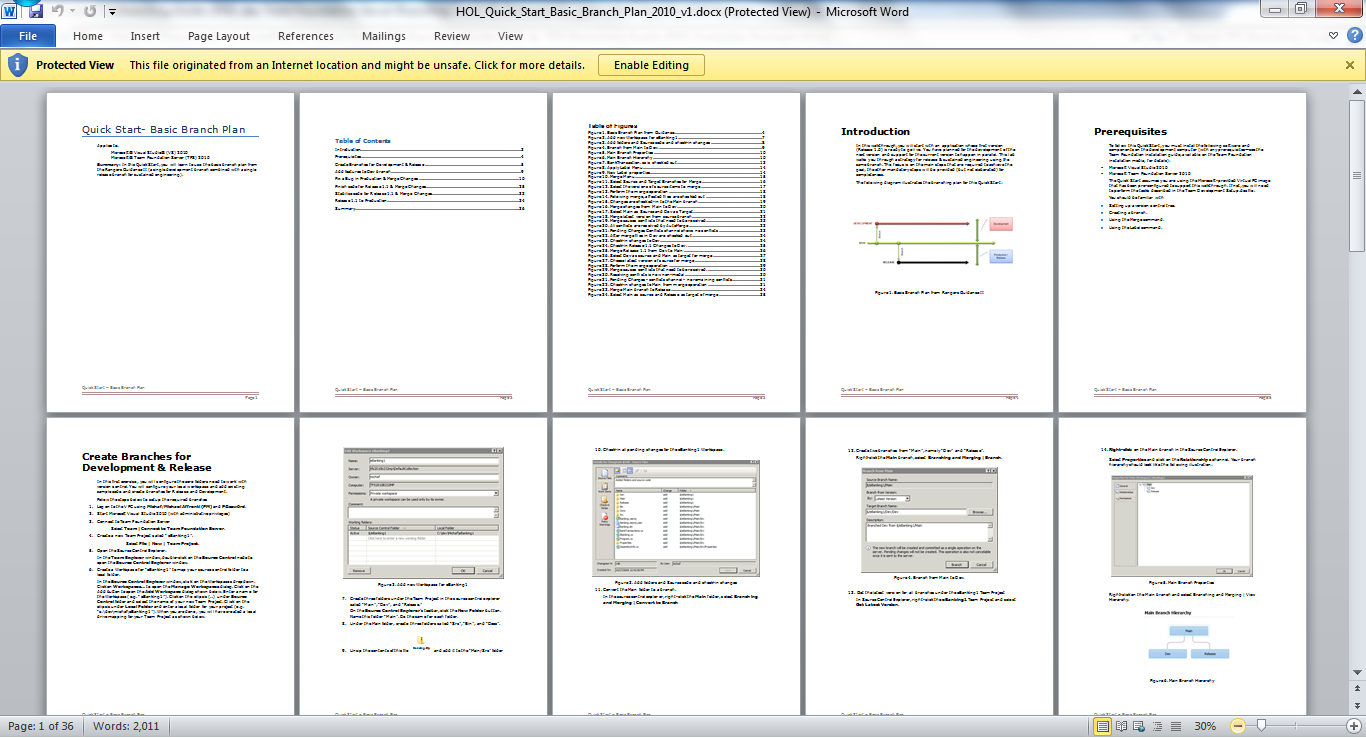1366x738 pixels.
Task: Click the Table of Contents page
Action: (424, 252)
